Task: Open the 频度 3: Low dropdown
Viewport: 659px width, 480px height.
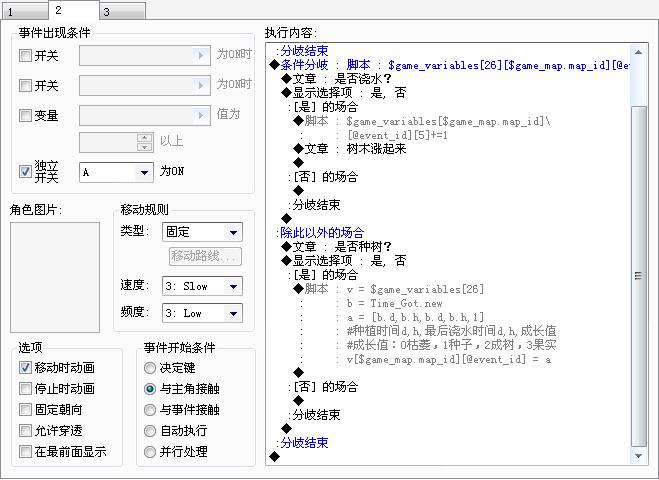Action: [x=202, y=314]
